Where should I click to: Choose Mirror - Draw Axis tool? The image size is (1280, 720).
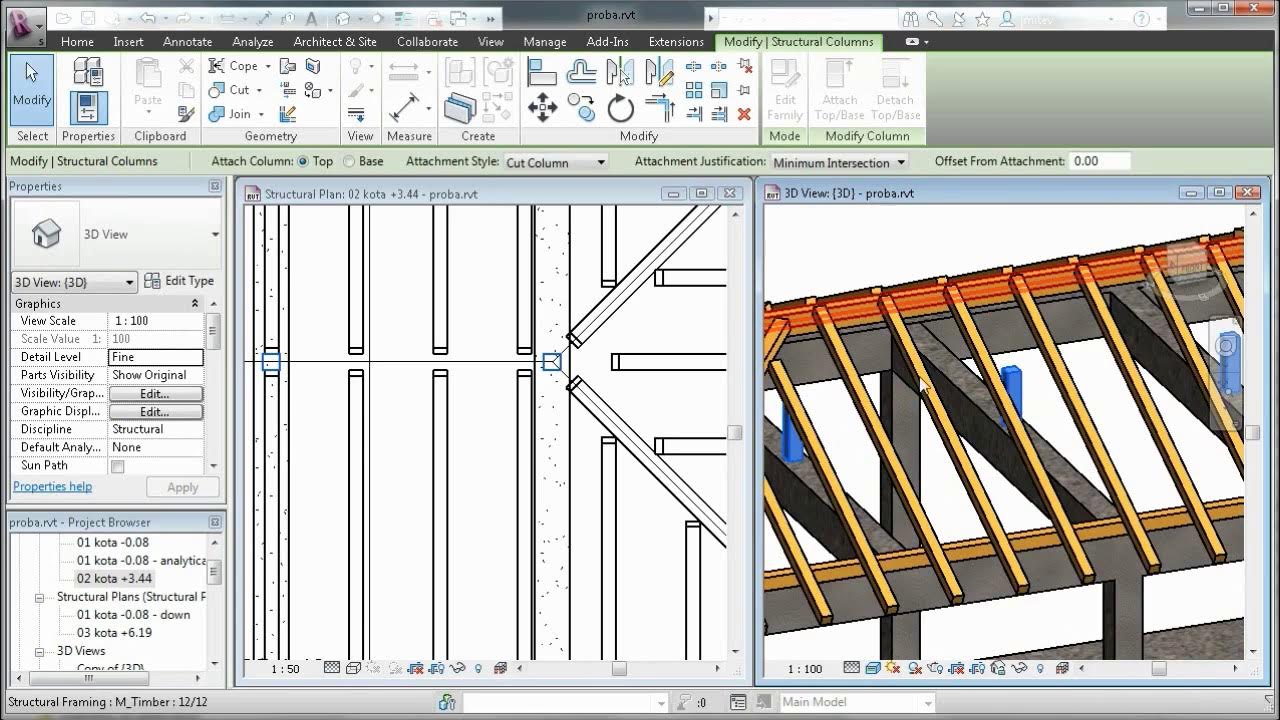point(659,72)
